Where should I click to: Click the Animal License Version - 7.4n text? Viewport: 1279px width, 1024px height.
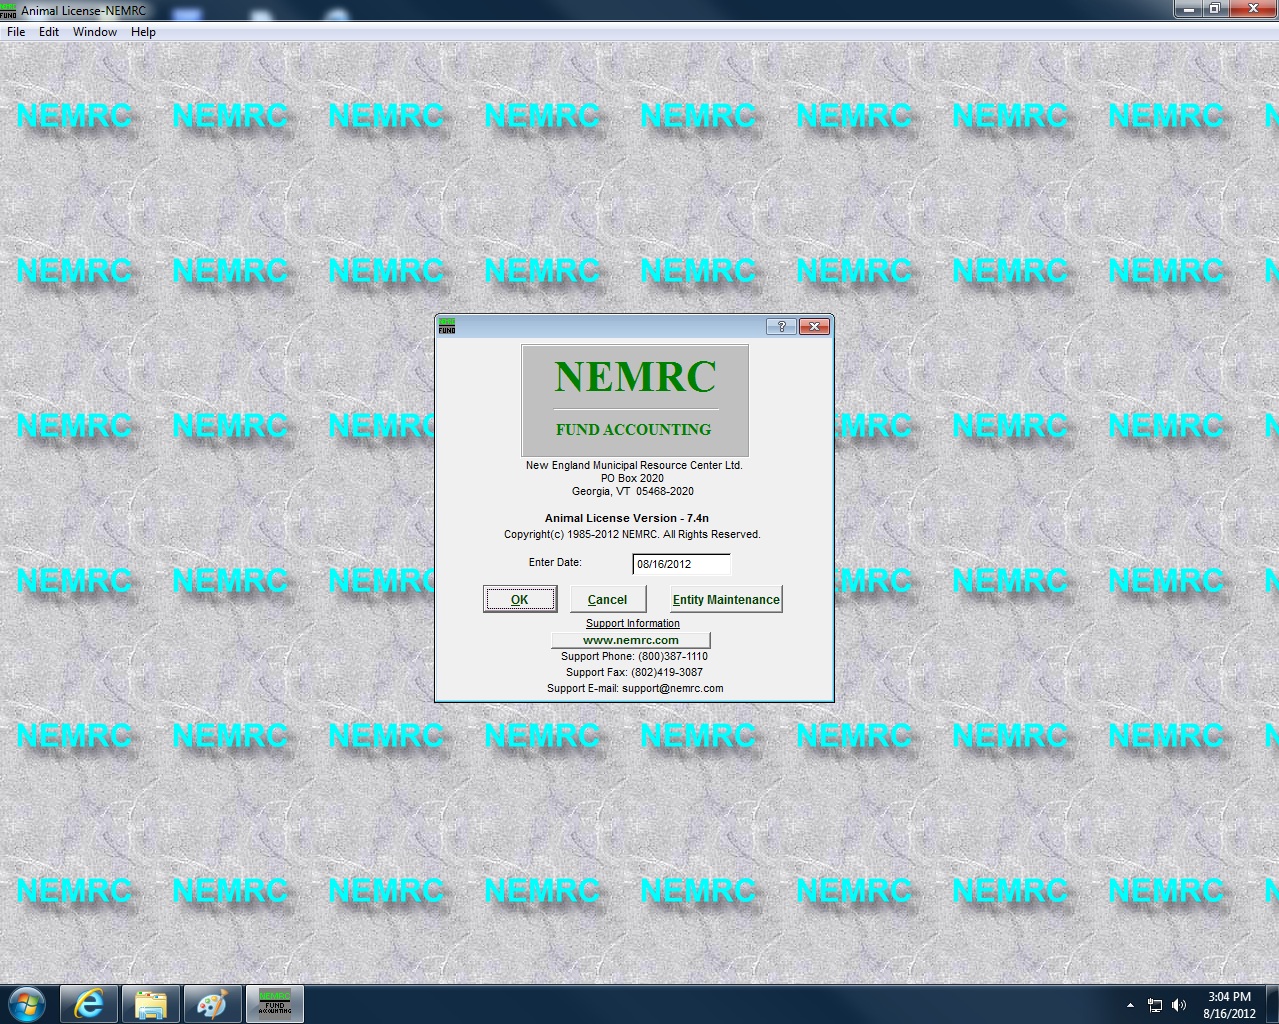pyautogui.click(x=627, y=518)
